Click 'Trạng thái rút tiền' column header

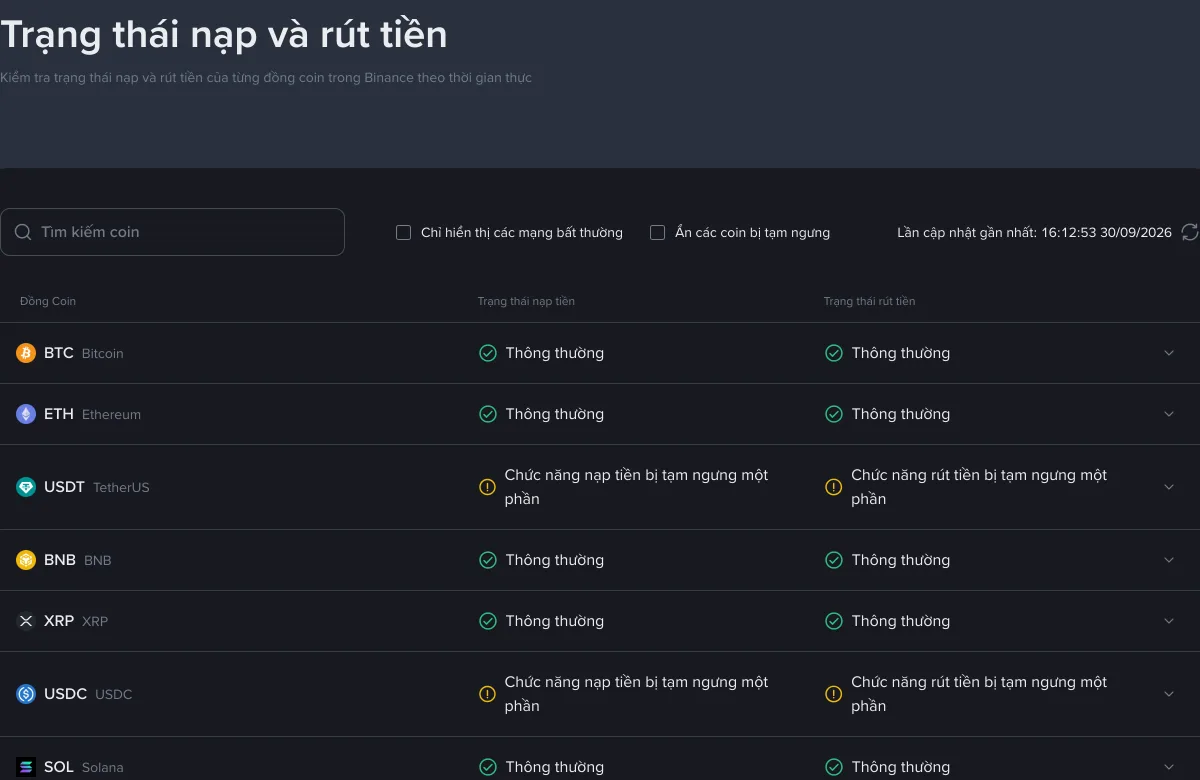click(870, 301)
